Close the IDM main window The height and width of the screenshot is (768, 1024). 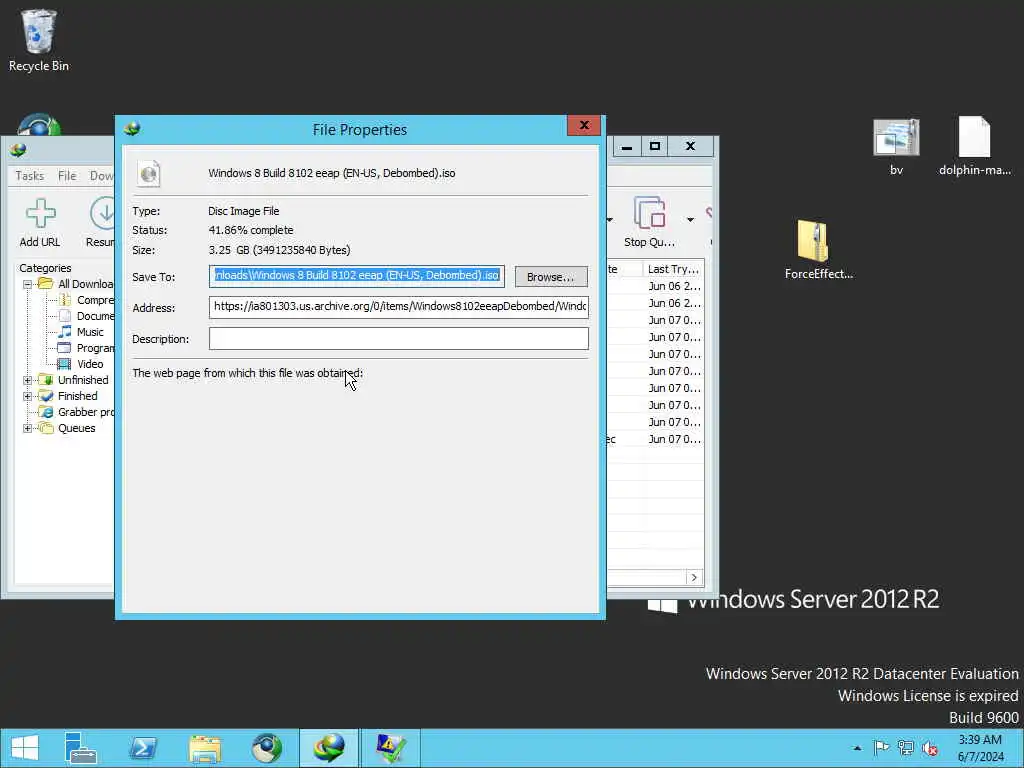pos(690,147)
